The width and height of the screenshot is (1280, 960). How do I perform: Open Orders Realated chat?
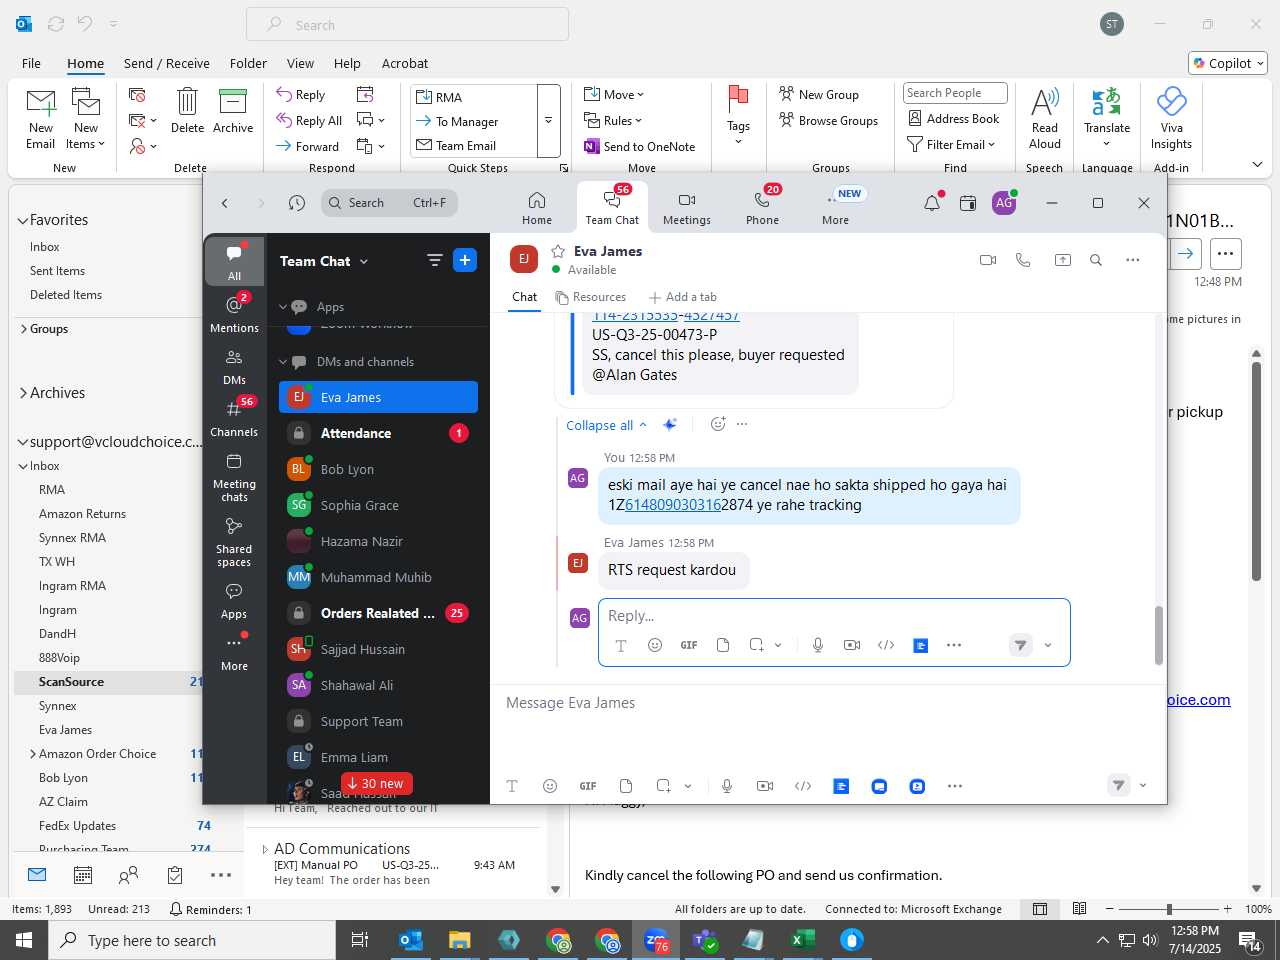pyautogui.click(x=378, y=613)
